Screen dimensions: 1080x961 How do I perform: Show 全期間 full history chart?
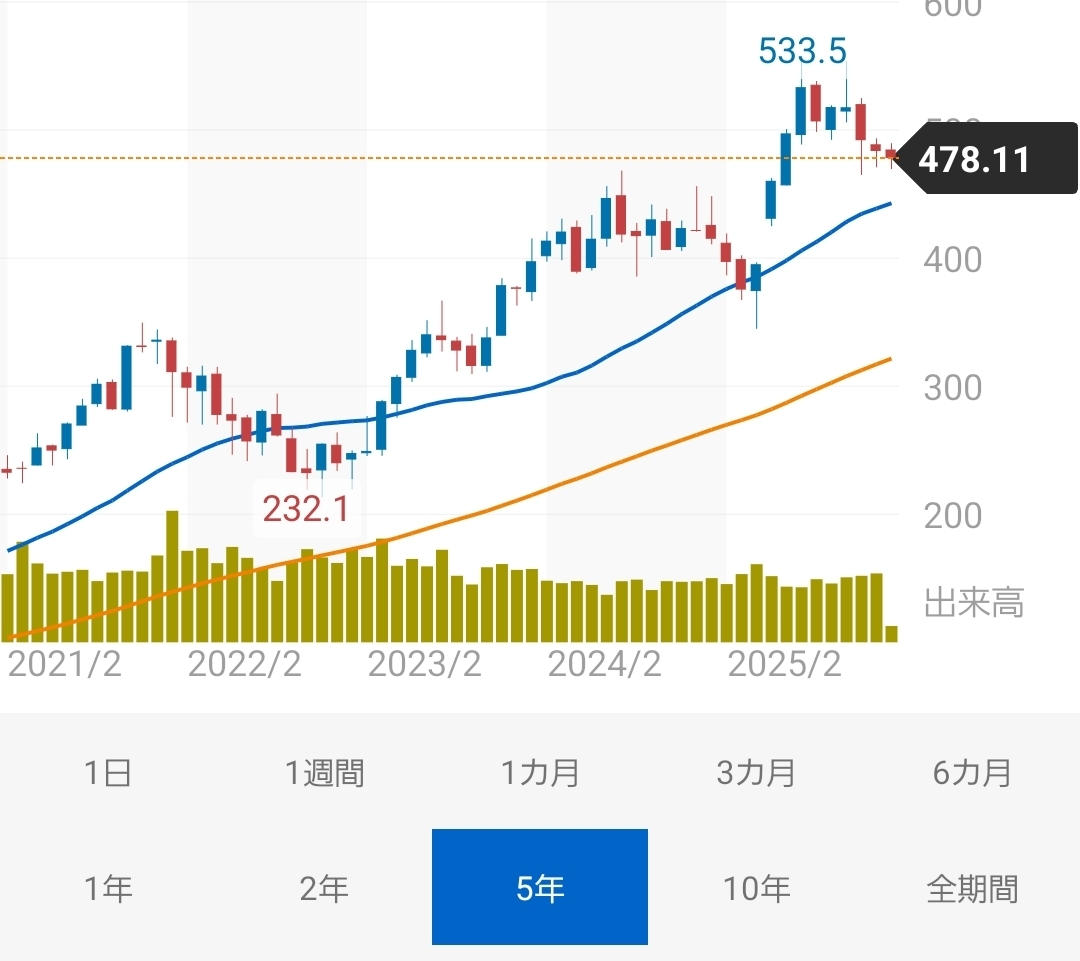972,888
